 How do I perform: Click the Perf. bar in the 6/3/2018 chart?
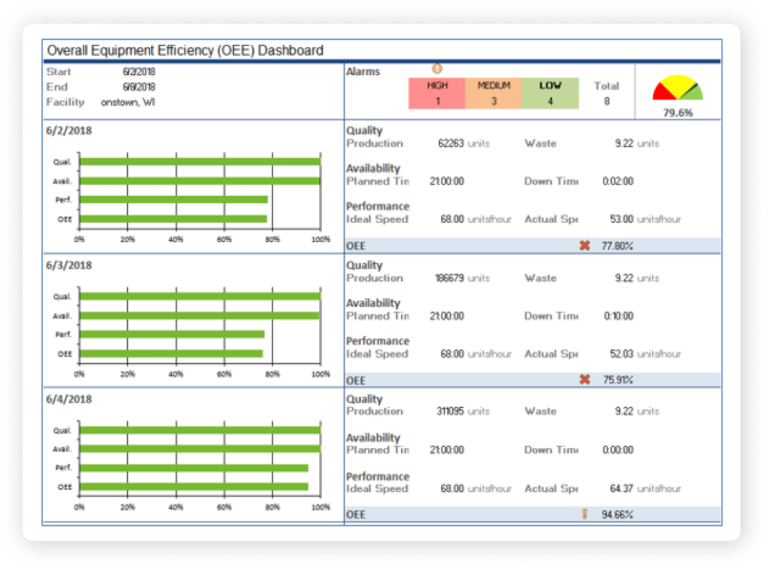click(x=172, y=334)
